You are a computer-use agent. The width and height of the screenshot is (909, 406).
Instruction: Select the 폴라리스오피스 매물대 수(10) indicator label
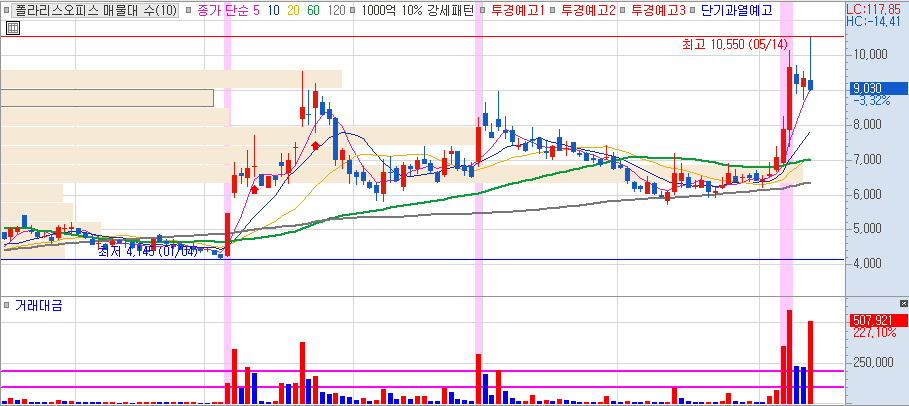pyautogui.click(x=96, y=10)
